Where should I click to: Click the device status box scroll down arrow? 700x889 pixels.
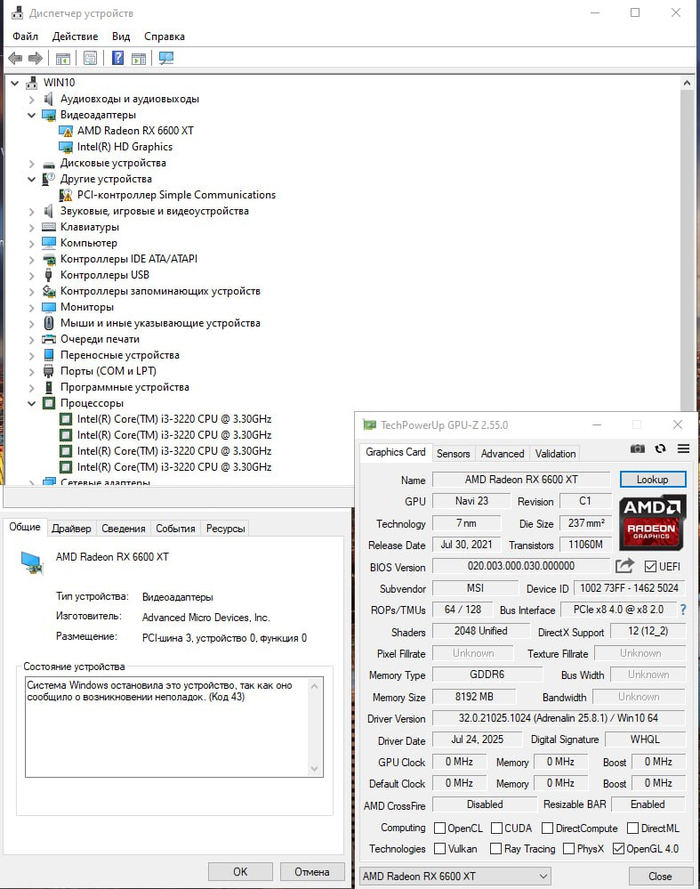coord(315,769)
